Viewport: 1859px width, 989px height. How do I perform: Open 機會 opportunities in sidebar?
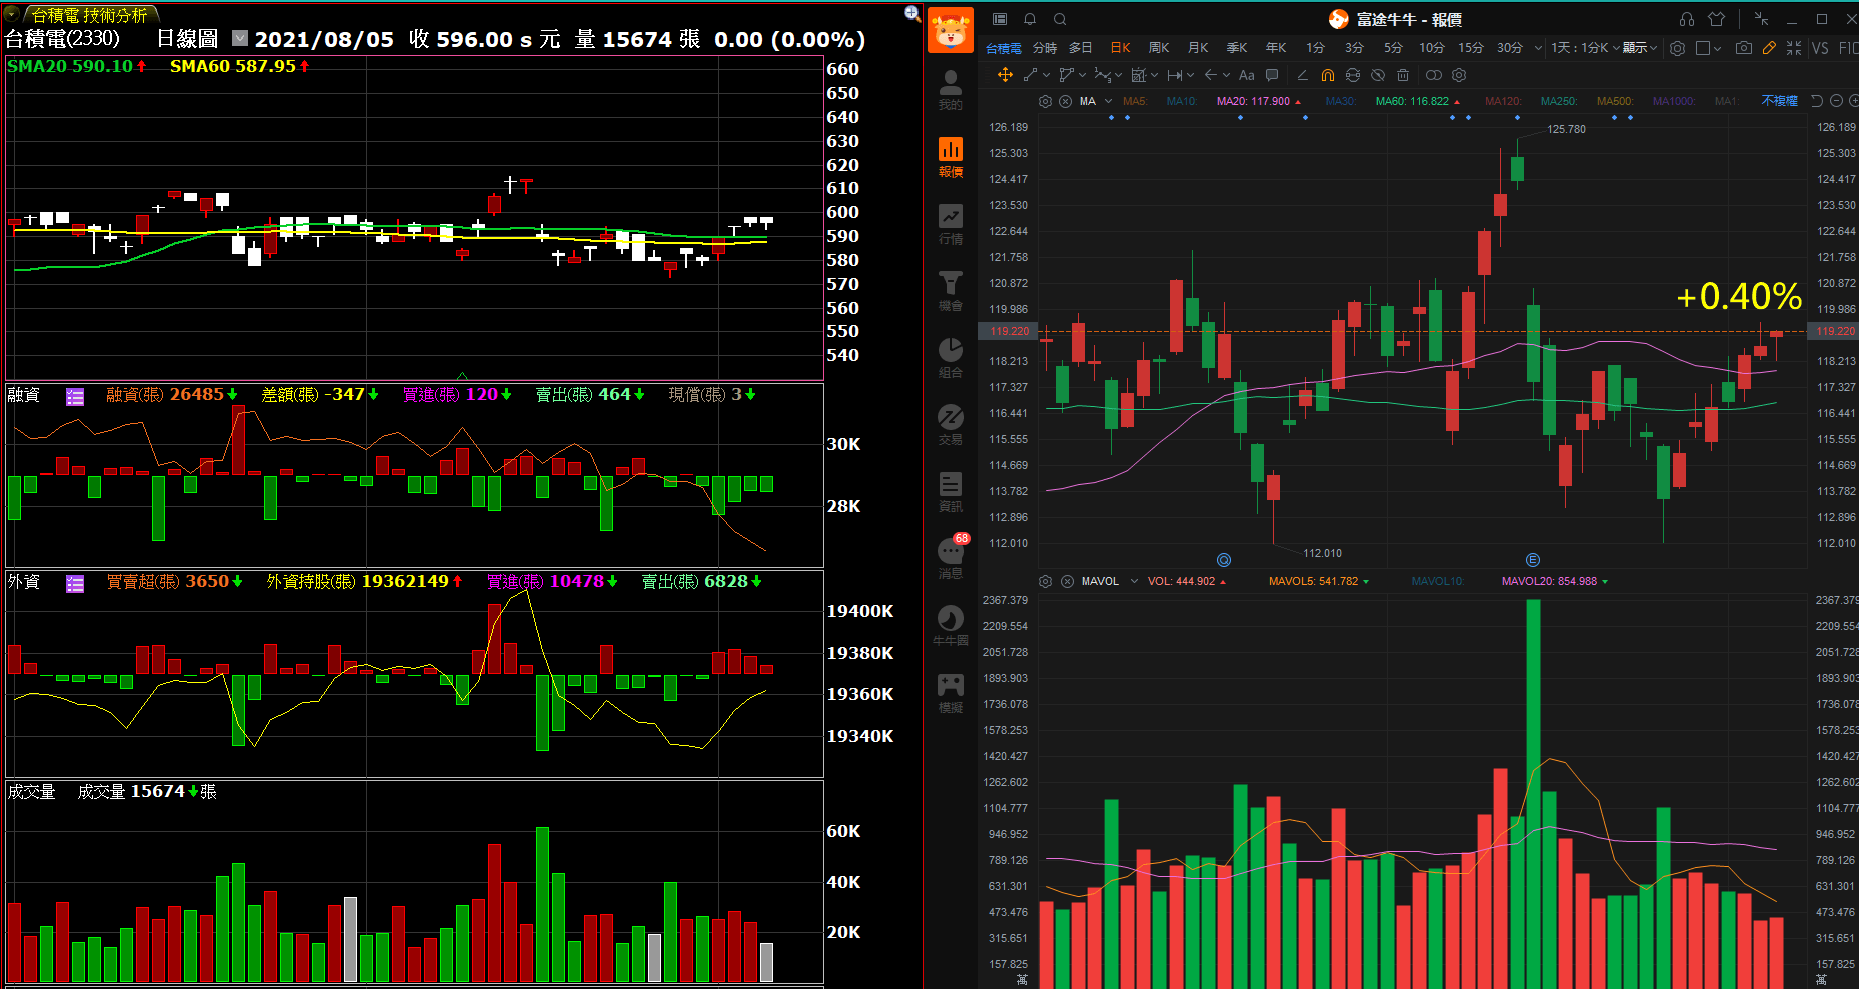tap(950, 291)
